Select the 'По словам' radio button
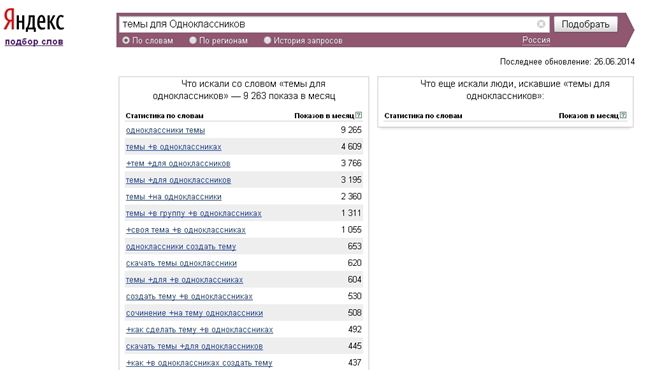645x380 pixels. (126, 40)
